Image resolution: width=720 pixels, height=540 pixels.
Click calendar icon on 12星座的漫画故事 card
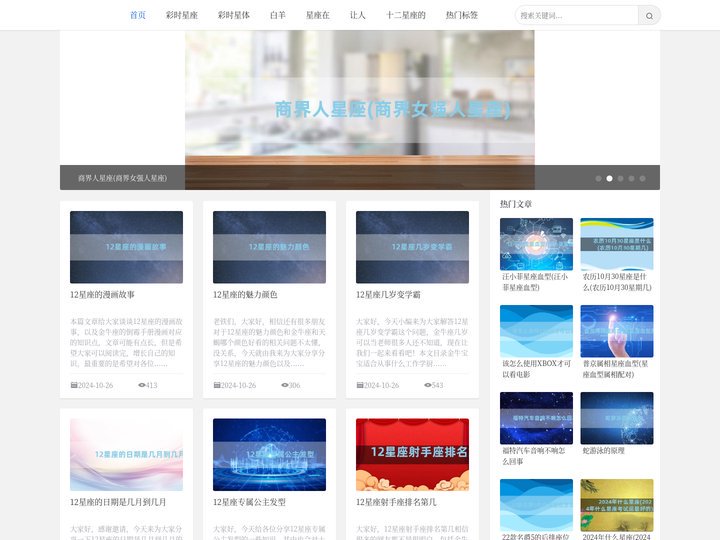74,385
